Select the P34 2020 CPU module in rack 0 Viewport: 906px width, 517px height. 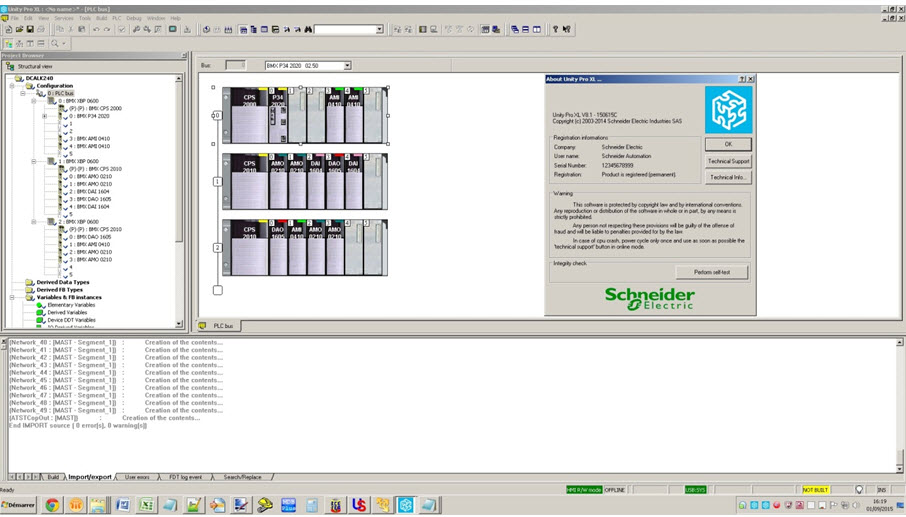point(278,116)
